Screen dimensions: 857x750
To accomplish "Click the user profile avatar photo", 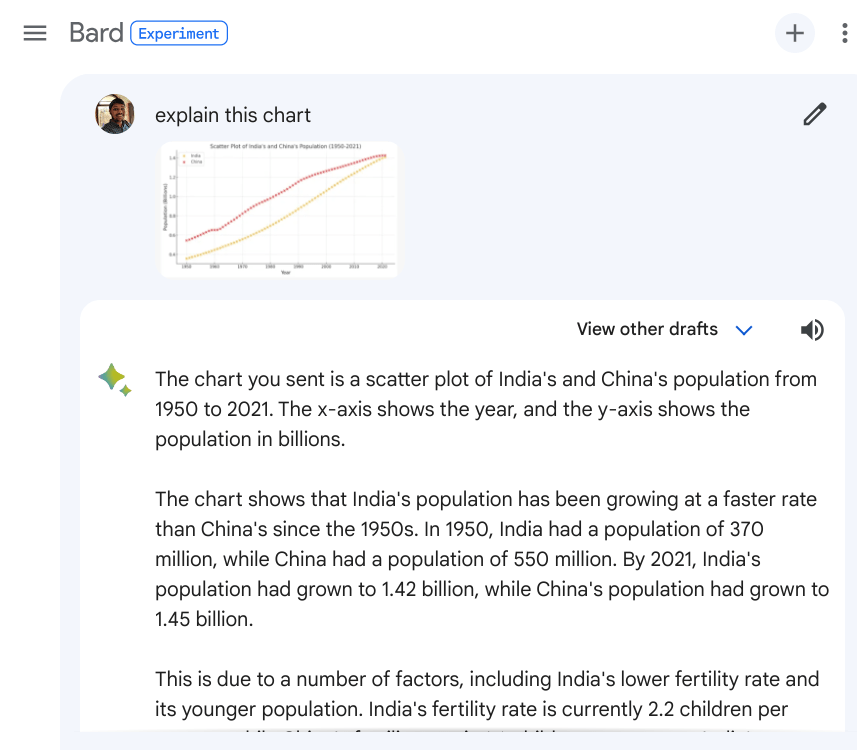I will click(x=115, y=114).
